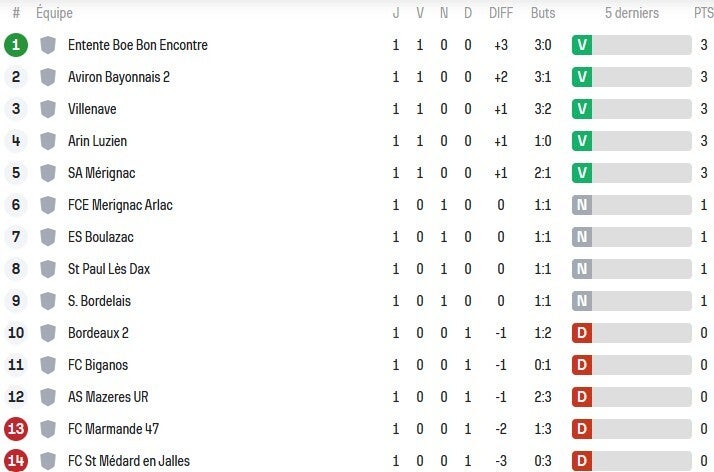714x472 pixels.
Task: Open the FCE Merignac Arlac team page
Action: coord(120,205)
